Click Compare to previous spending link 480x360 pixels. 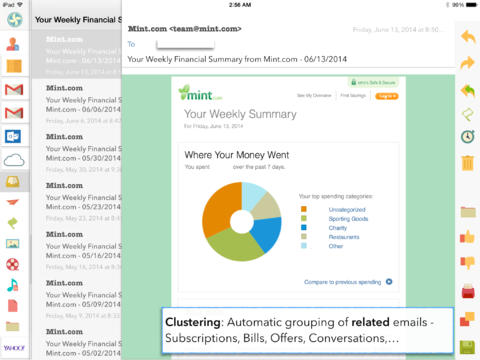pyautogui.click(x=348, y=282)
